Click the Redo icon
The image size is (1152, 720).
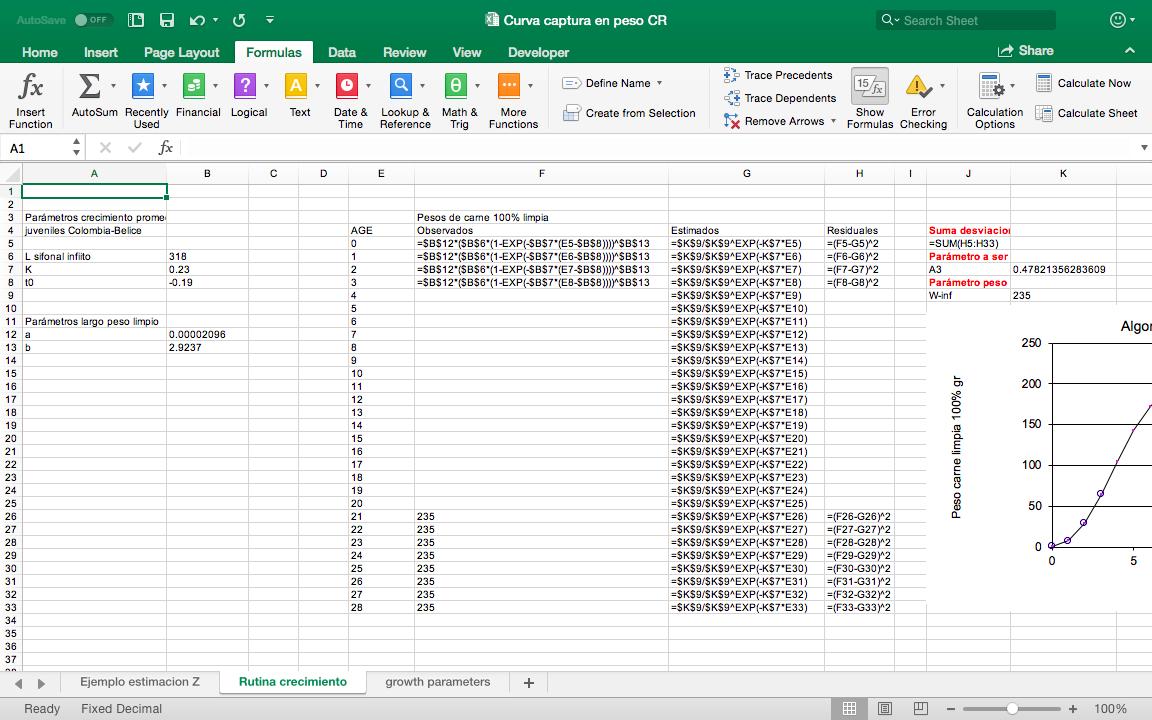pyautogui.click(x=239, y=21)
